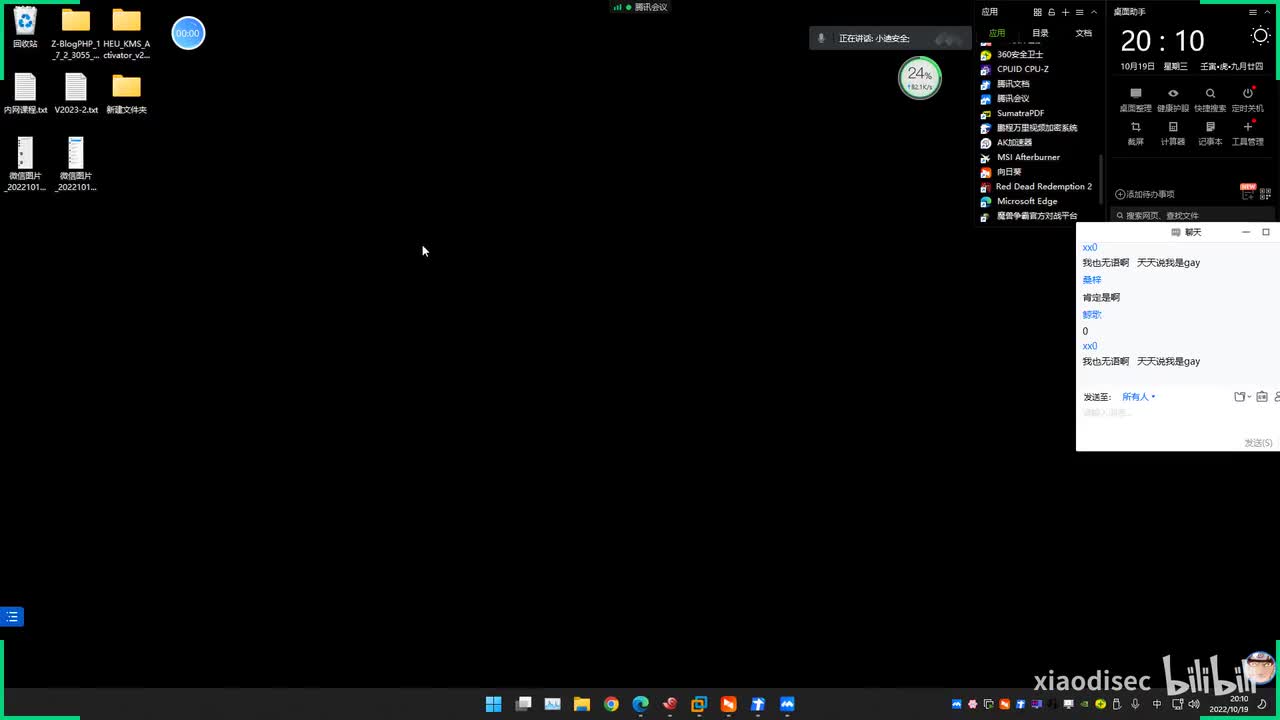
Task: Open AK加速器 from the app list
Action: 1006,142
